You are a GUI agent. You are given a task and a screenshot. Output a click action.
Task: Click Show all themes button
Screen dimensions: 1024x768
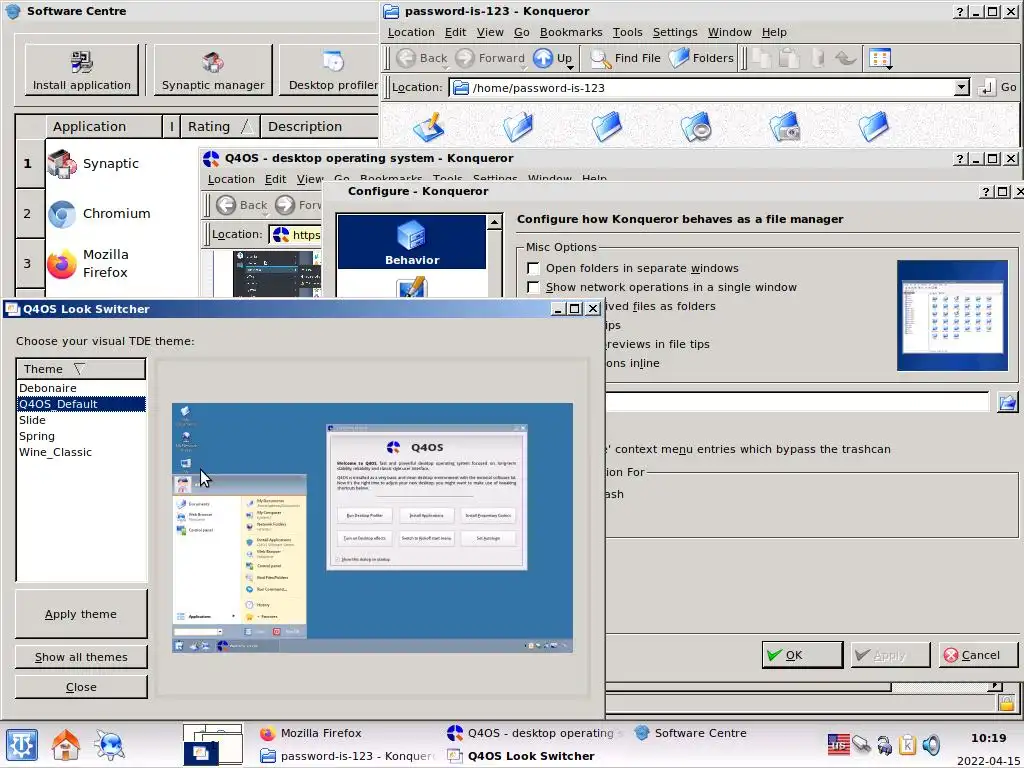click(x=81, y=657)
